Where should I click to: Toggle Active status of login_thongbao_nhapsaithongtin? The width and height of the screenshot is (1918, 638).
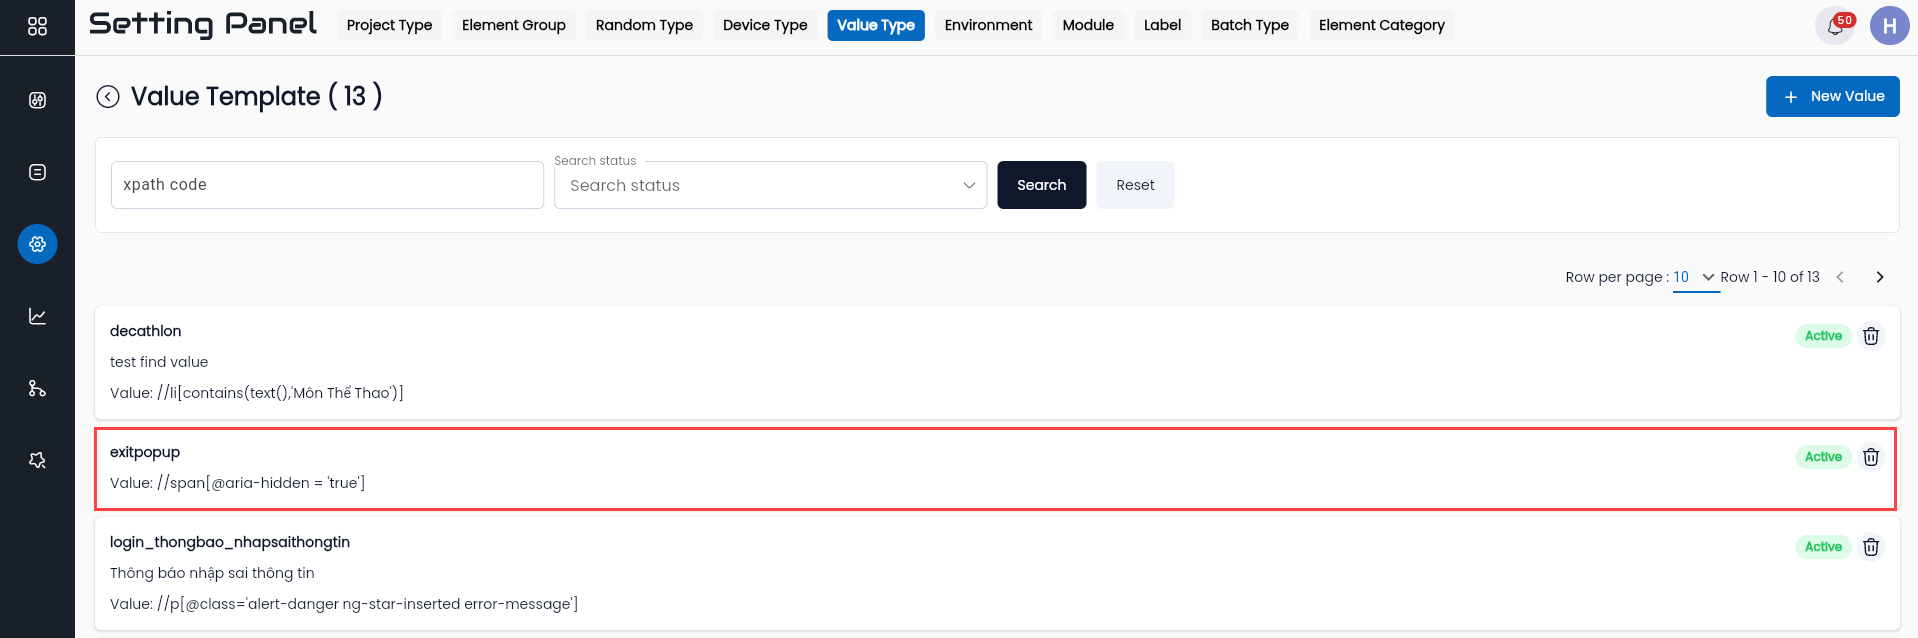click(x=1823, y=547)
